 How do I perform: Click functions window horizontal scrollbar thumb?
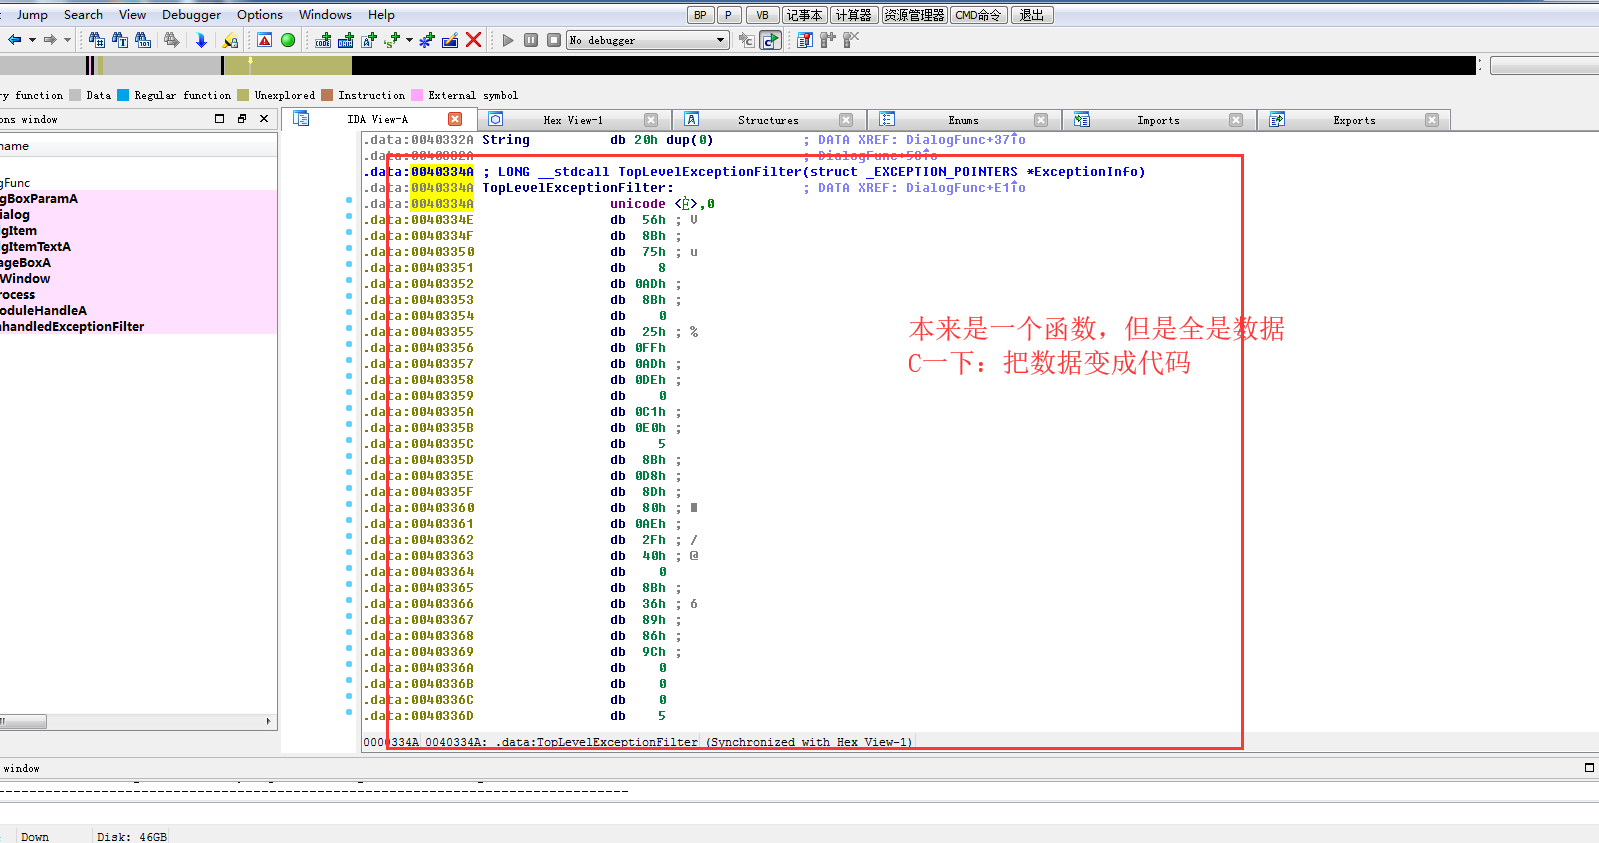click(24, 721)
